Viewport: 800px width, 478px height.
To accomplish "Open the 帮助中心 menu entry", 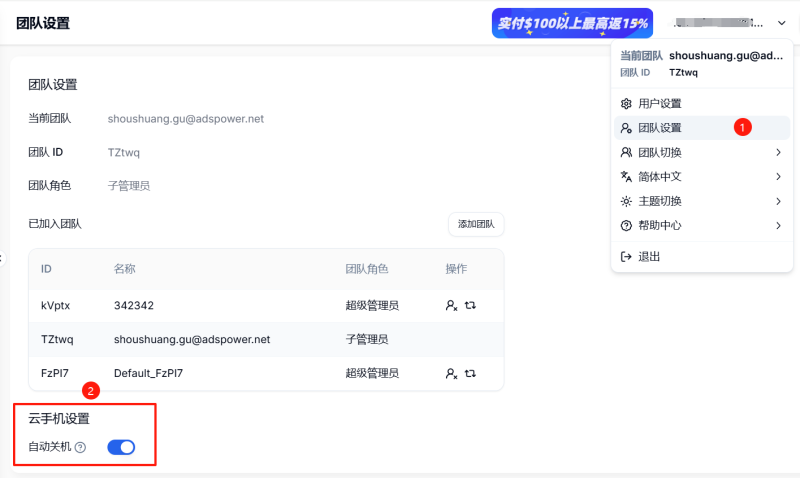I will (702, 225).
